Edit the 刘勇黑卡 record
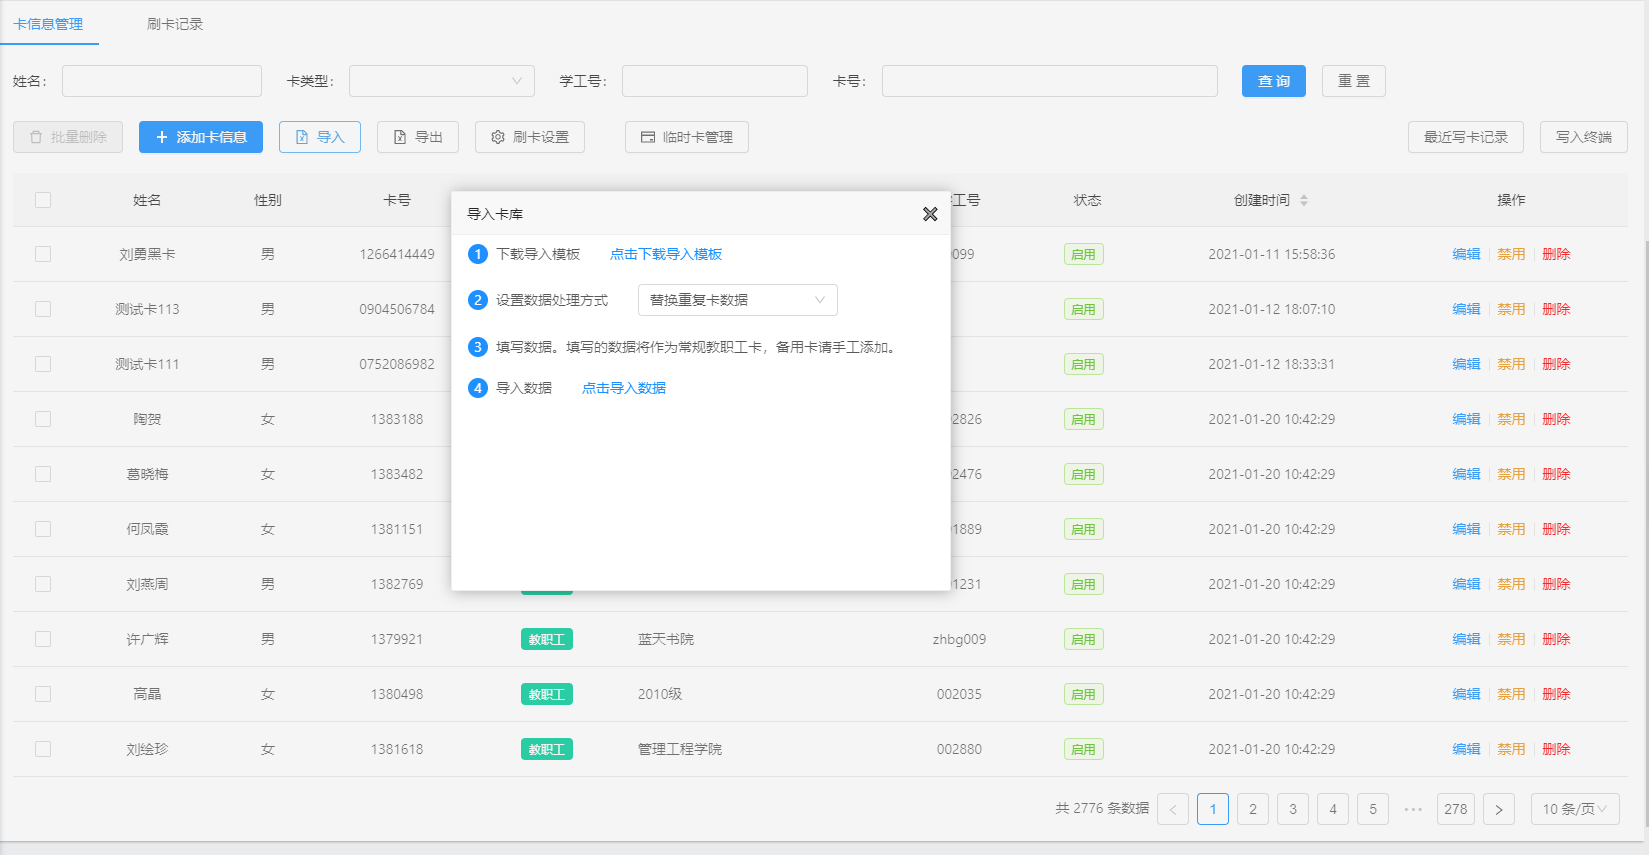Screen dimensions: 1649x855 click(x=1466, y=254)
